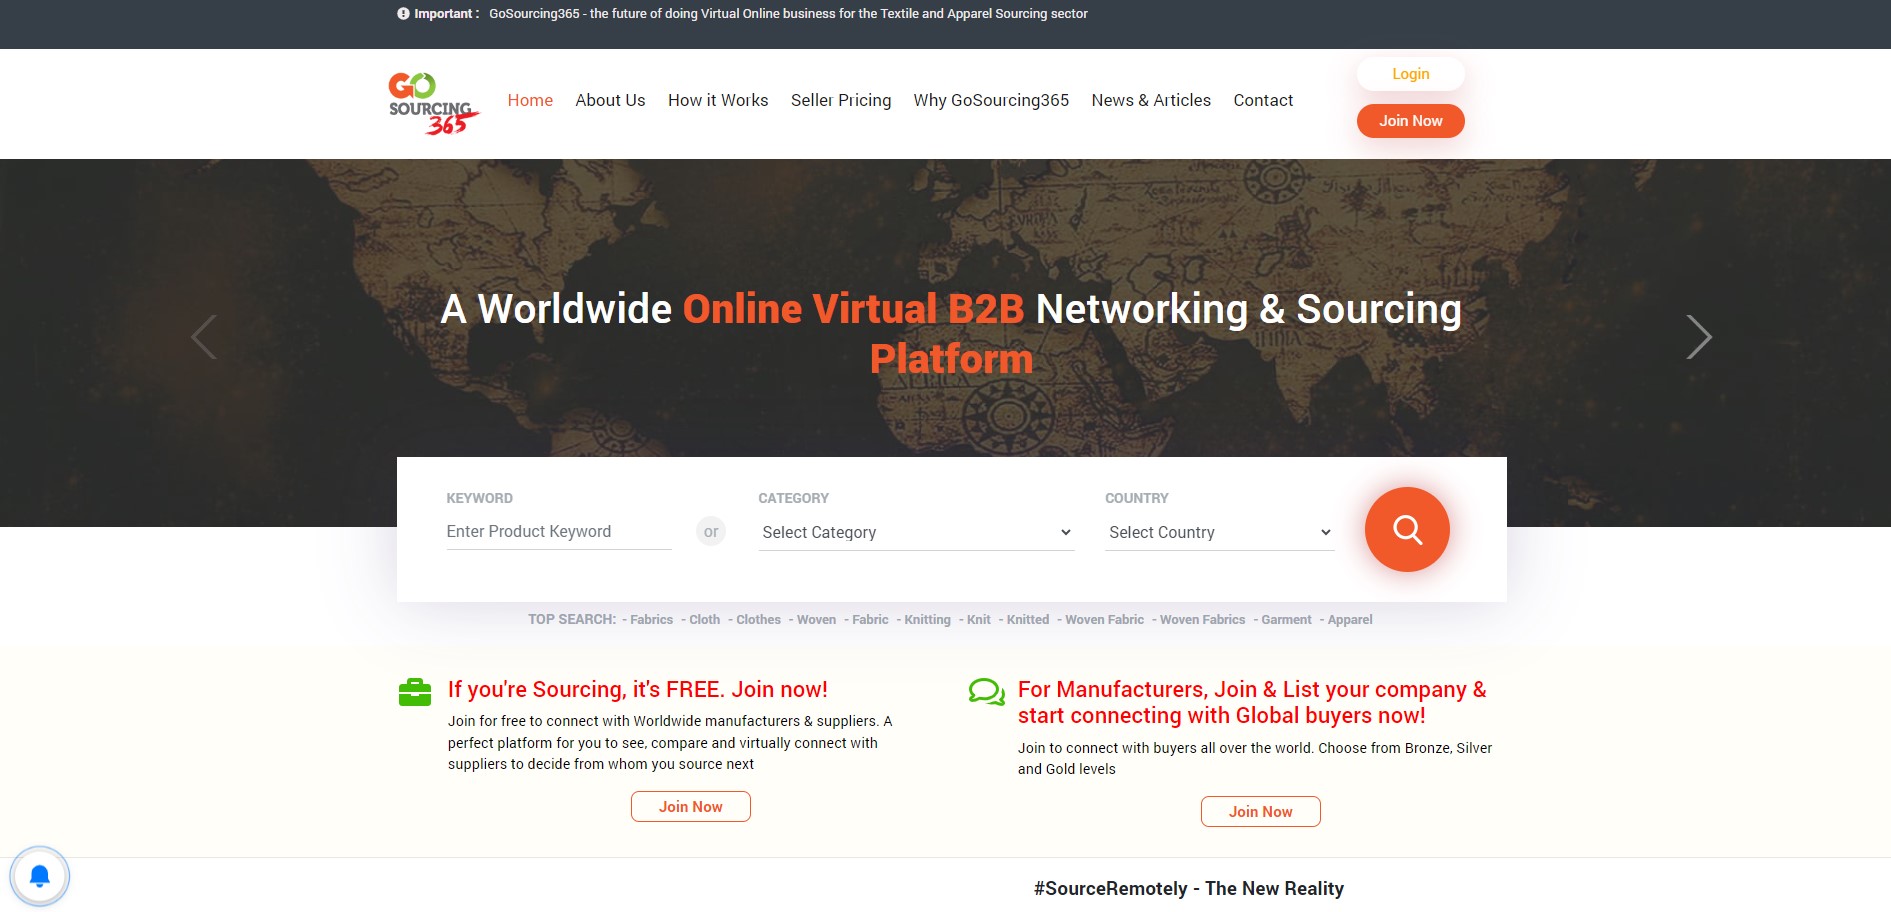Select top search term Woven Fabrics
The height and width of the screenshot is (912, 1891).
(x=1203, y=620)
